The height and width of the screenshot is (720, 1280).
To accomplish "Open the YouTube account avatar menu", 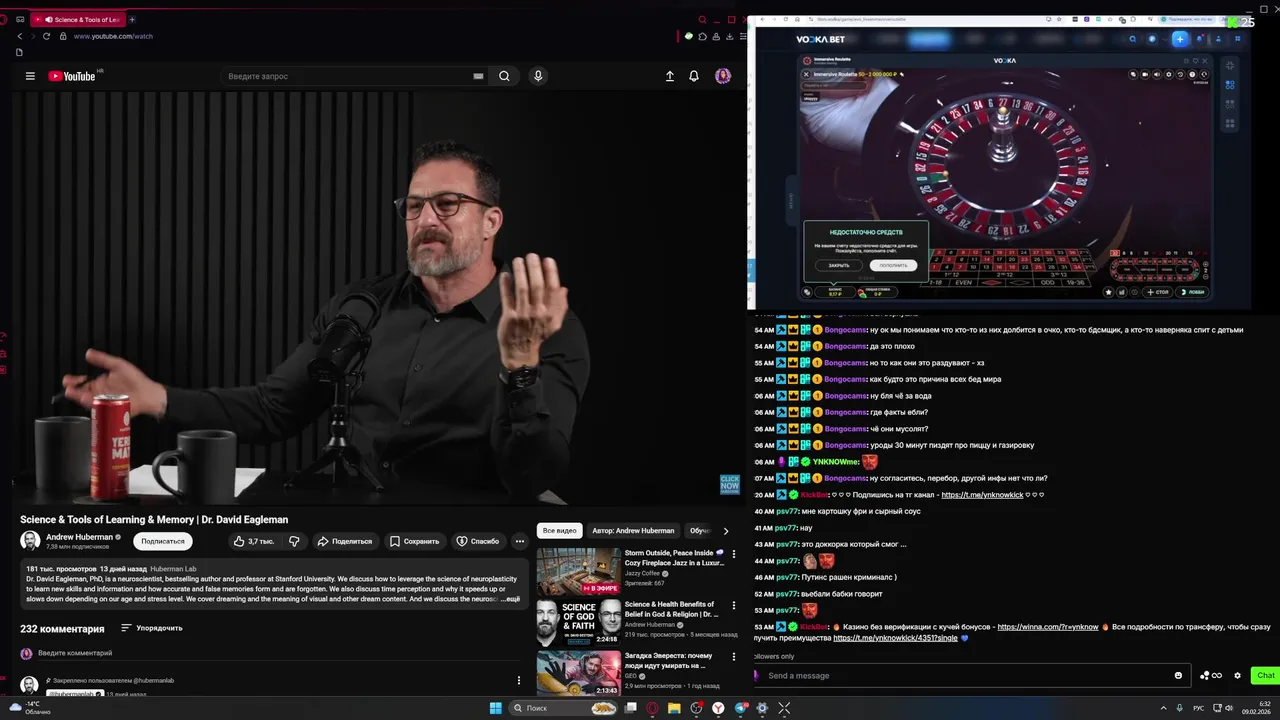I will click(723, 76).
